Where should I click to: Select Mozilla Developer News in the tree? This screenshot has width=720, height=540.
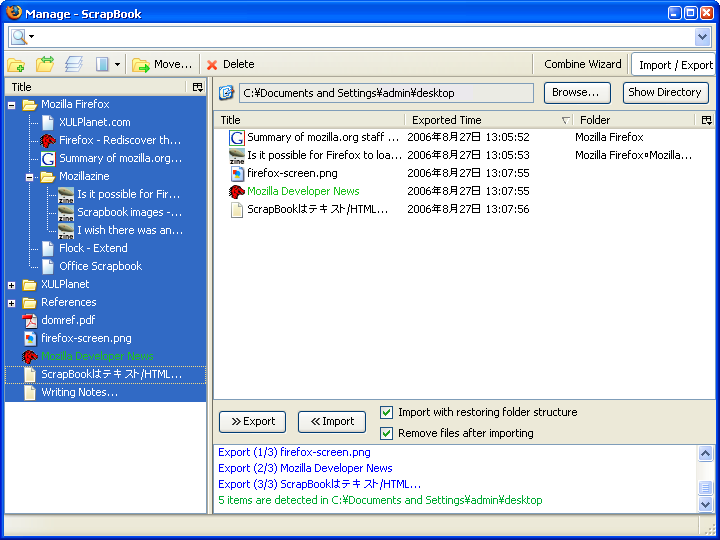click(97, 356)
